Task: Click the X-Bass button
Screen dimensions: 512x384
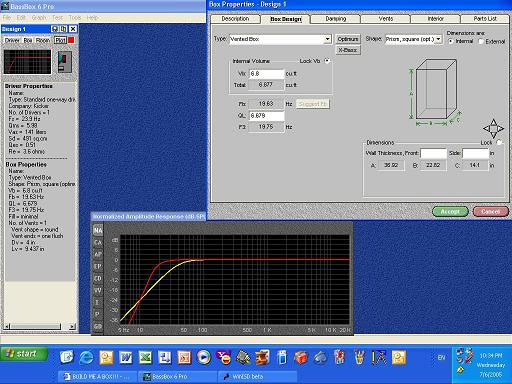Action: [348, 50]
